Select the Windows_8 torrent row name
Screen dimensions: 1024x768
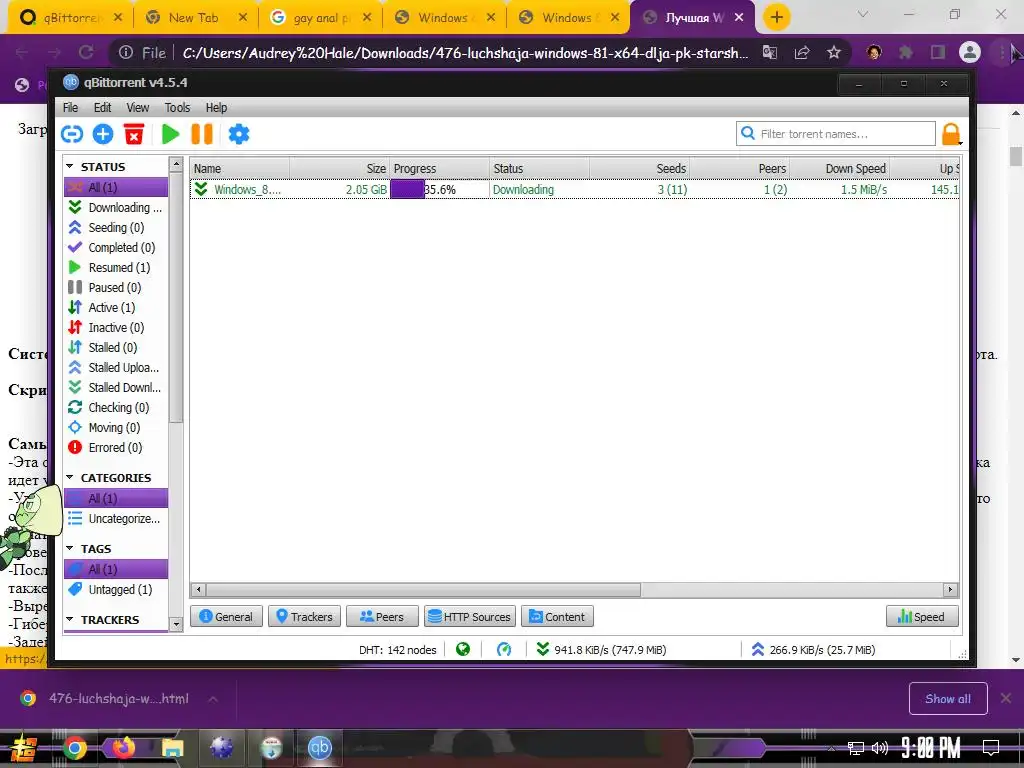click(x=248, y=189)
